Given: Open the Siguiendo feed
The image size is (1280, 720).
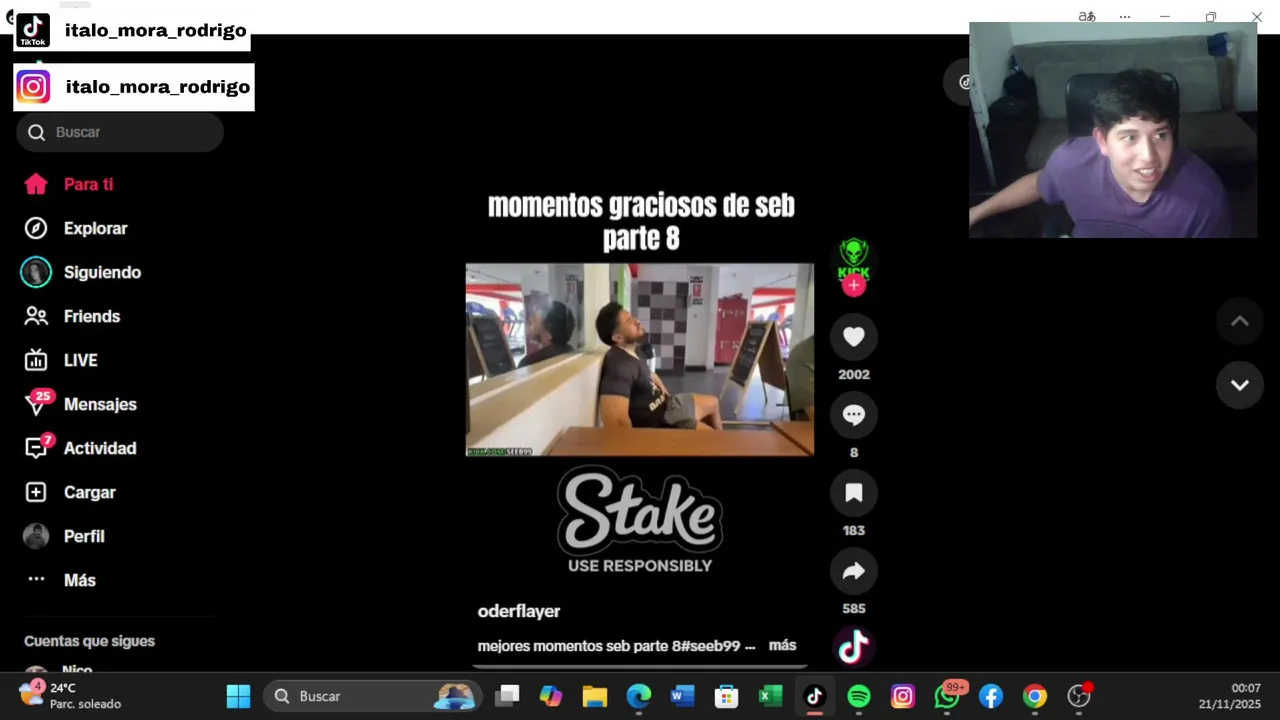Looking at the screenshot, I should (x=82, y=272).
